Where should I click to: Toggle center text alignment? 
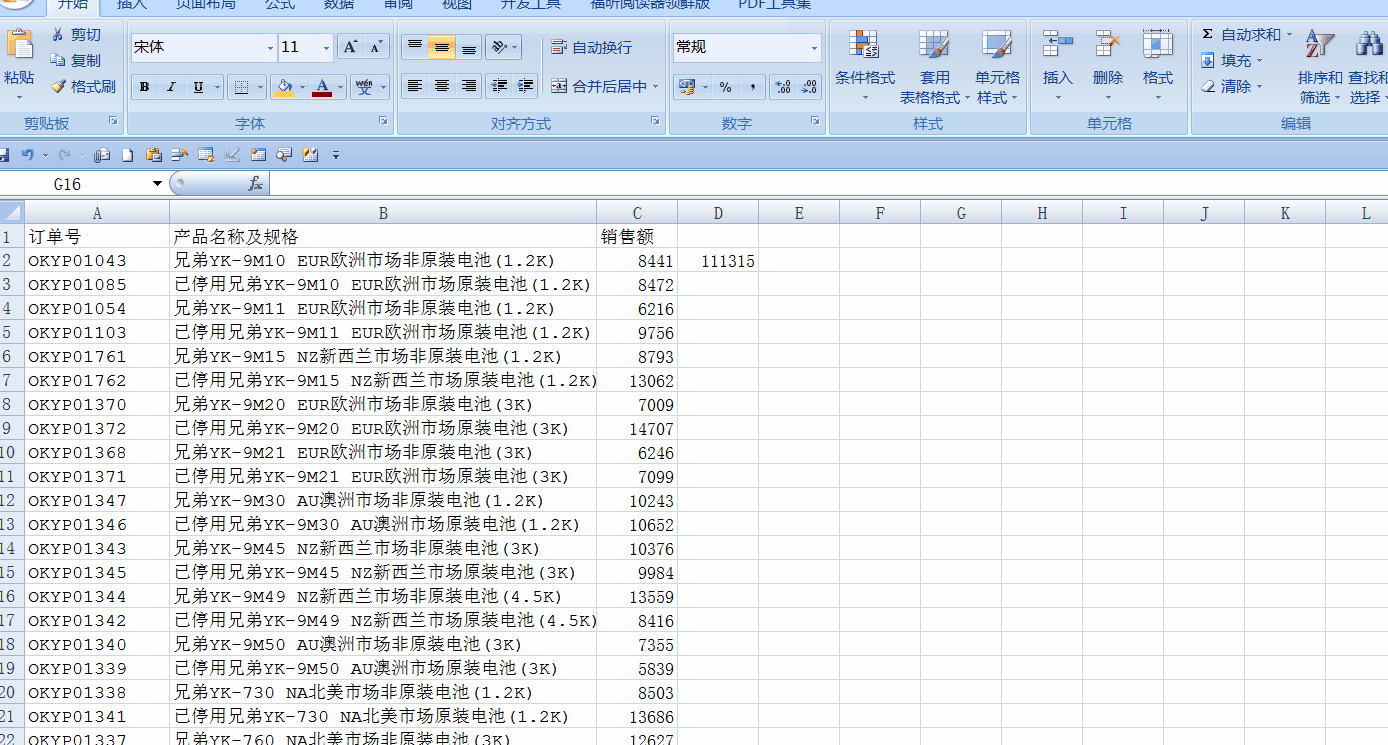pyautogui.click(x=441, y=86)
